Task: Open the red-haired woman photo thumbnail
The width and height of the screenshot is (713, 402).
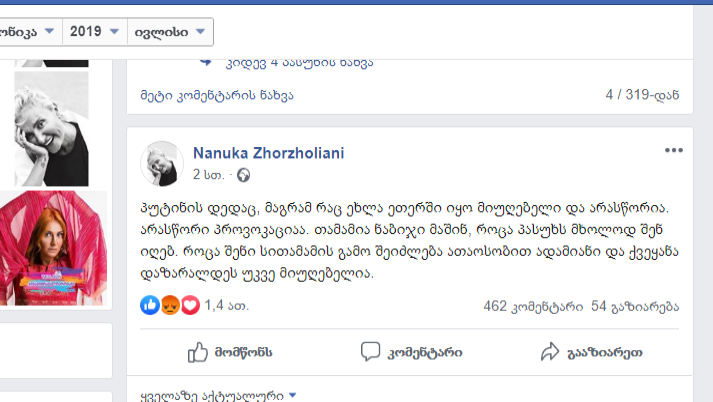Action: pyautogui.click(x=53, y=248)
